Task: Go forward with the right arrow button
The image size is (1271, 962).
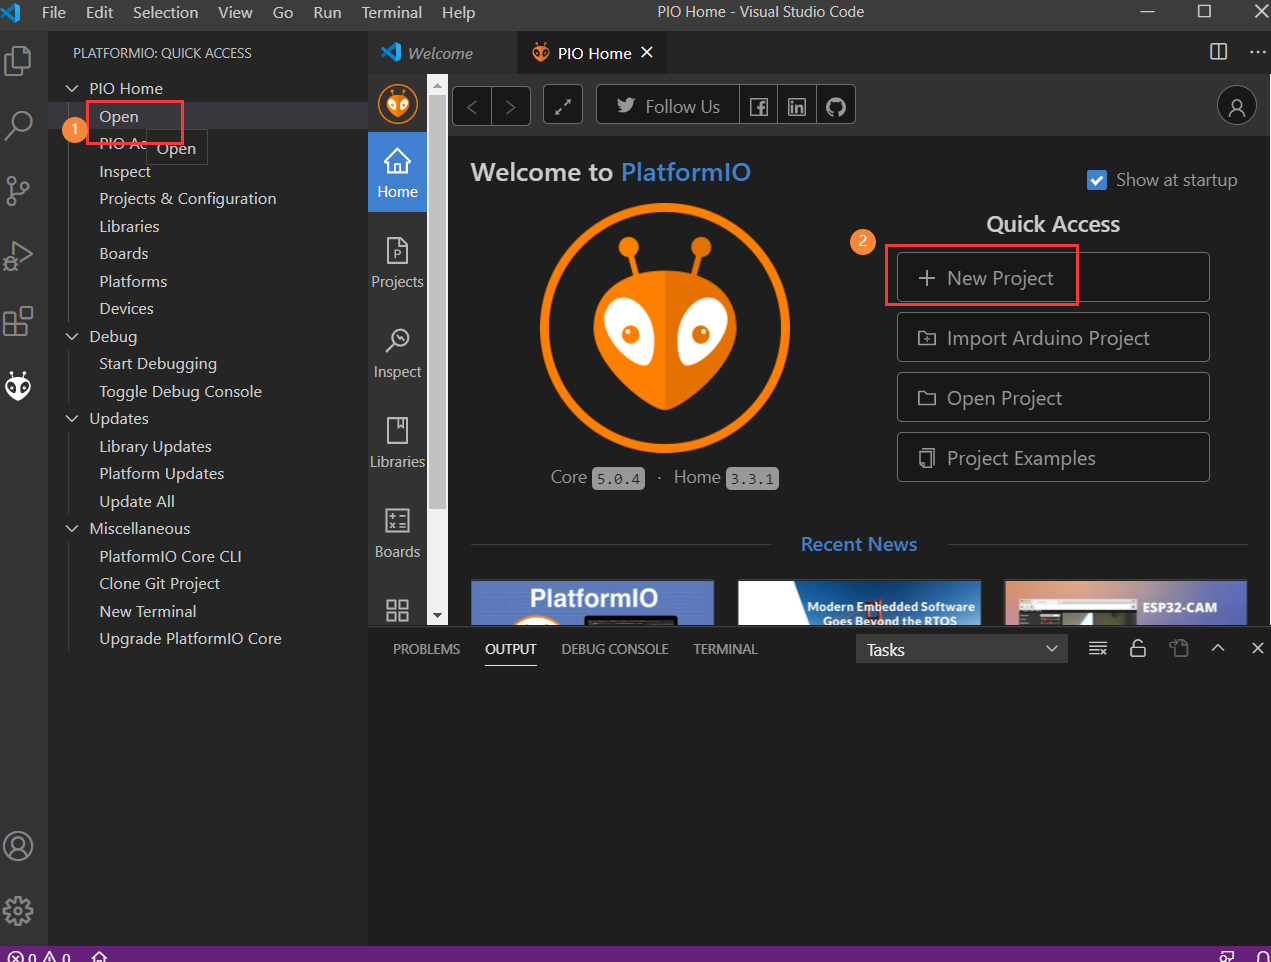Action: [x=511, y=106]
